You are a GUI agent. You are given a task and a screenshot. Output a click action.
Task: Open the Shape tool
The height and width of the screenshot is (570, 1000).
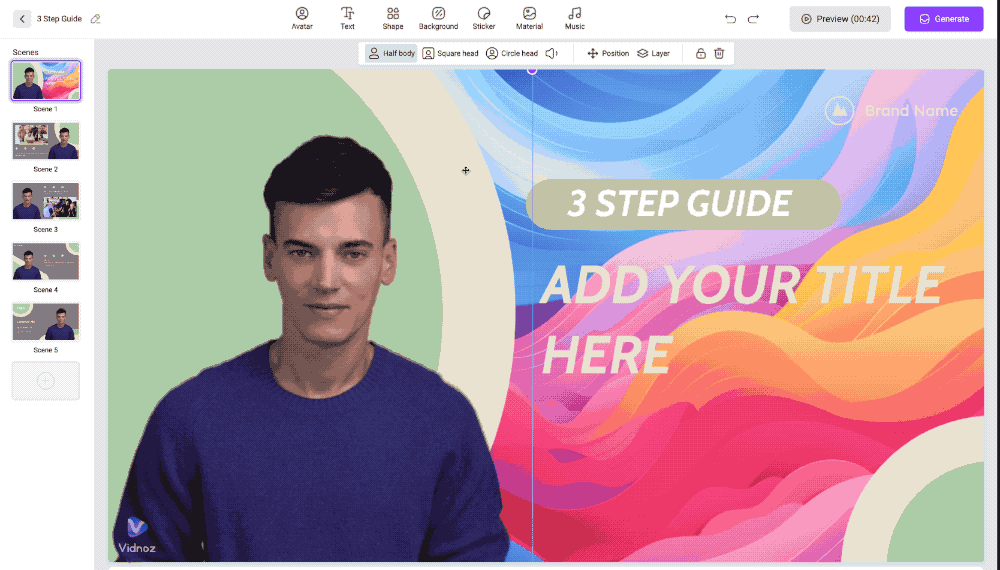(393, 18)
